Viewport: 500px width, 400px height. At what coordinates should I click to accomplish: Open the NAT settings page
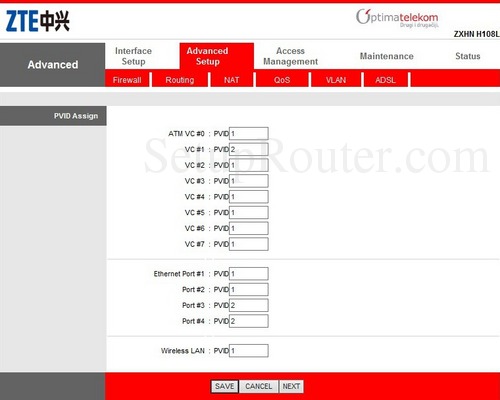point(231,80)
